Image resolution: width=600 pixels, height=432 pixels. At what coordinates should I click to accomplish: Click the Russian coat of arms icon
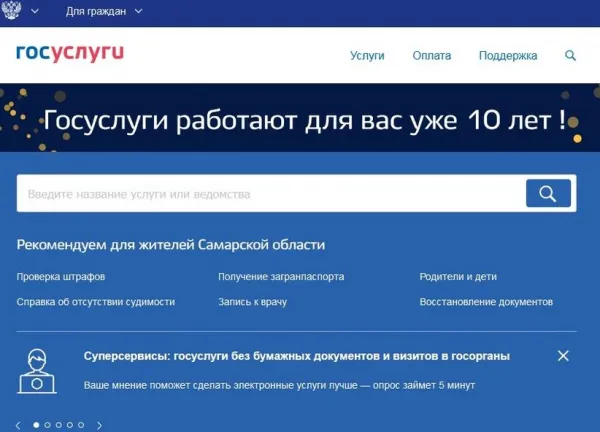[13, 12]
